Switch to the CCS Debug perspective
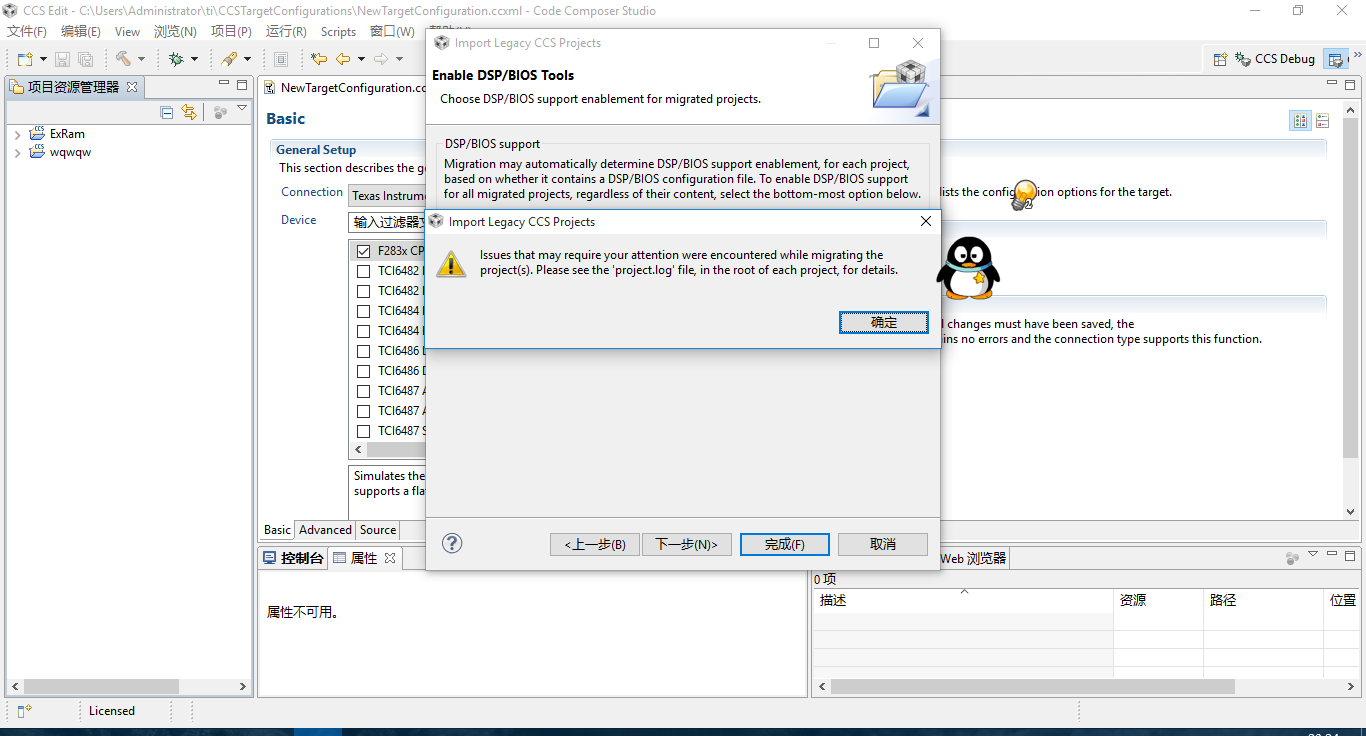 [1275, 59]
